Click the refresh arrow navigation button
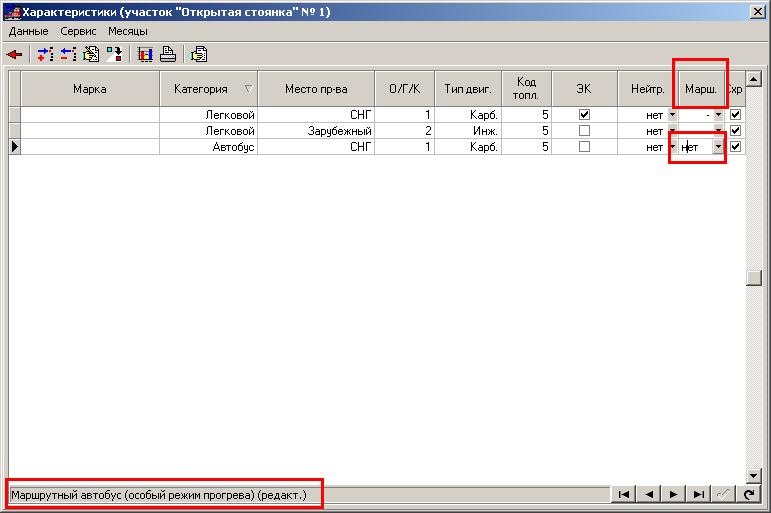 [749, 494]
